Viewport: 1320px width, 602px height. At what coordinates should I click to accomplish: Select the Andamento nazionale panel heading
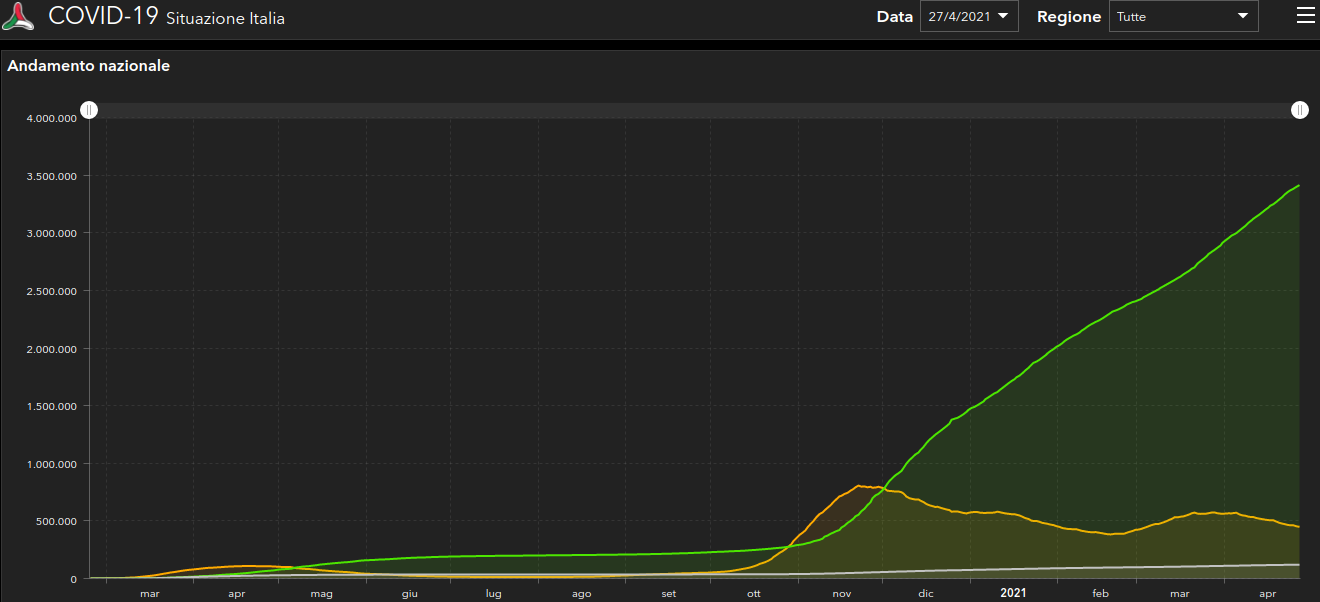(89, 66)
